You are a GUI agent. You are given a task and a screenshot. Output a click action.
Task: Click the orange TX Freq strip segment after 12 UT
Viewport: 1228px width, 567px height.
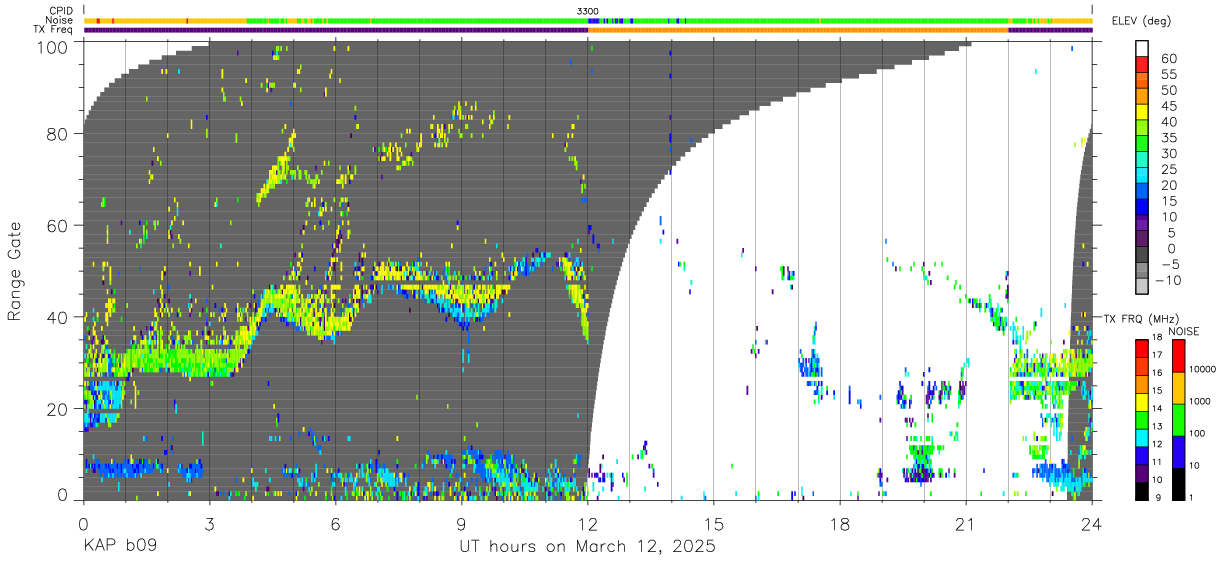(798, 30)
